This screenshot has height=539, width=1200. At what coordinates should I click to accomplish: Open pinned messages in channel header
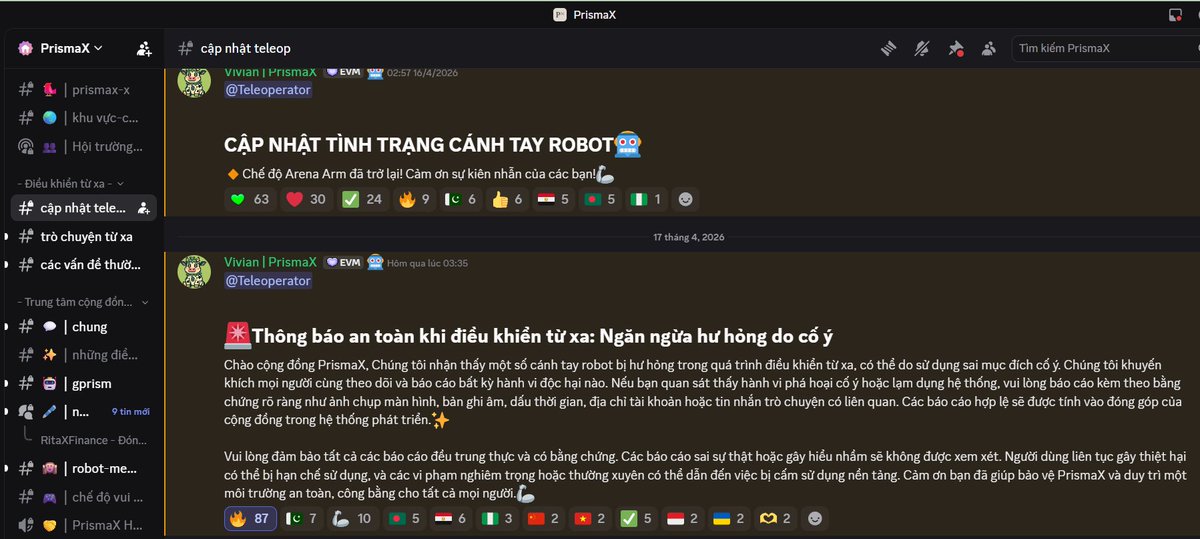[x=956, y=48]
